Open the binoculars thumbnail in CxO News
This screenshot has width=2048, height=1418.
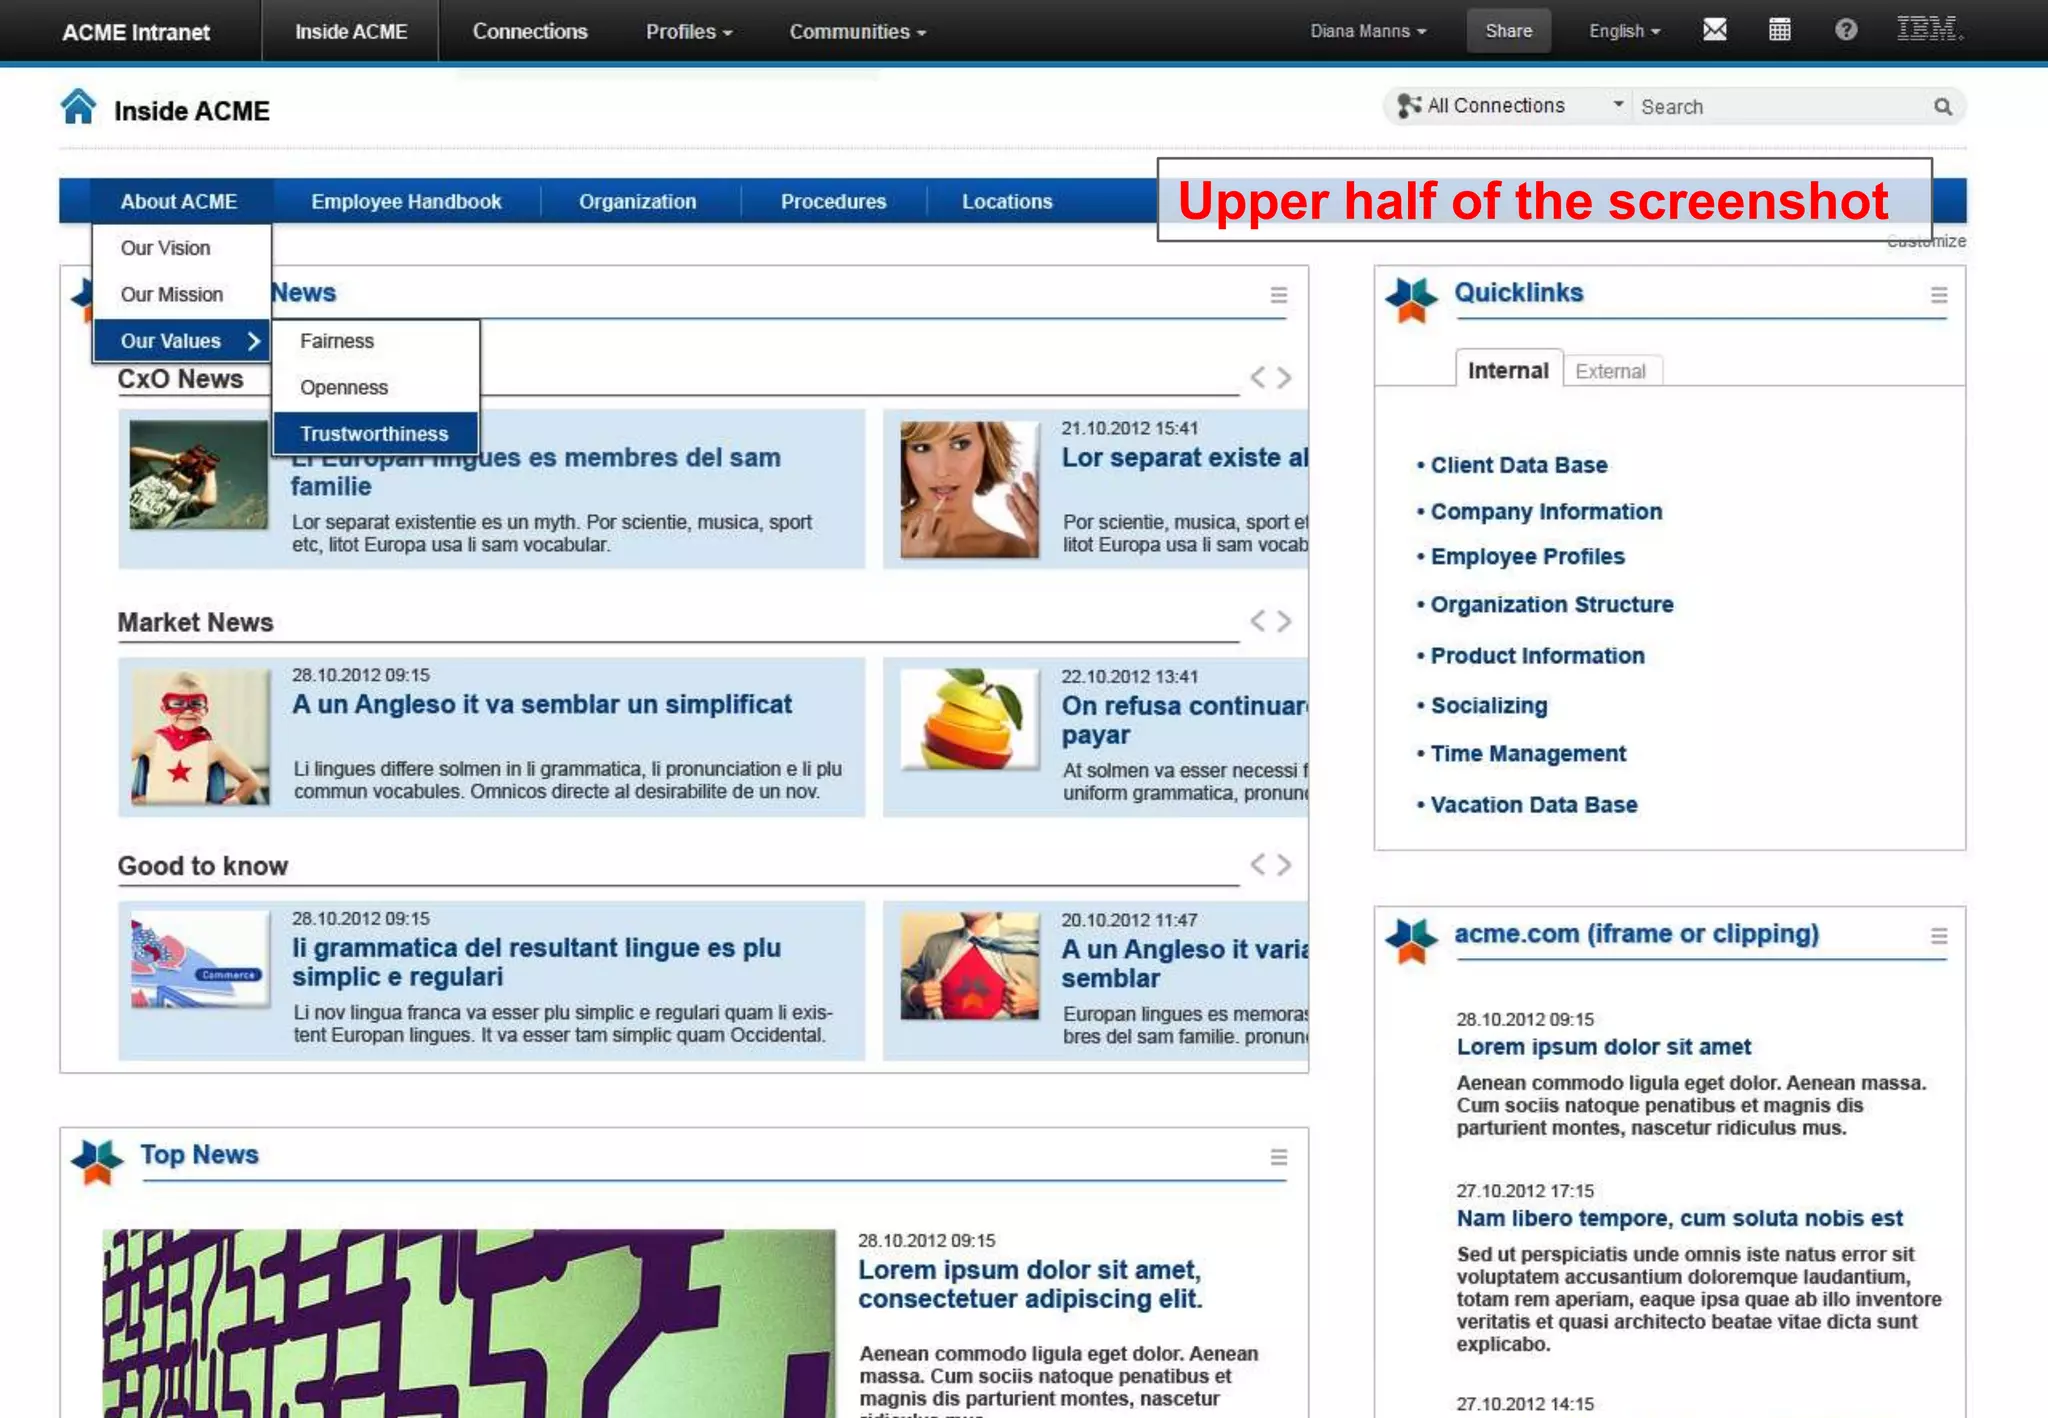tap(198, 474)
